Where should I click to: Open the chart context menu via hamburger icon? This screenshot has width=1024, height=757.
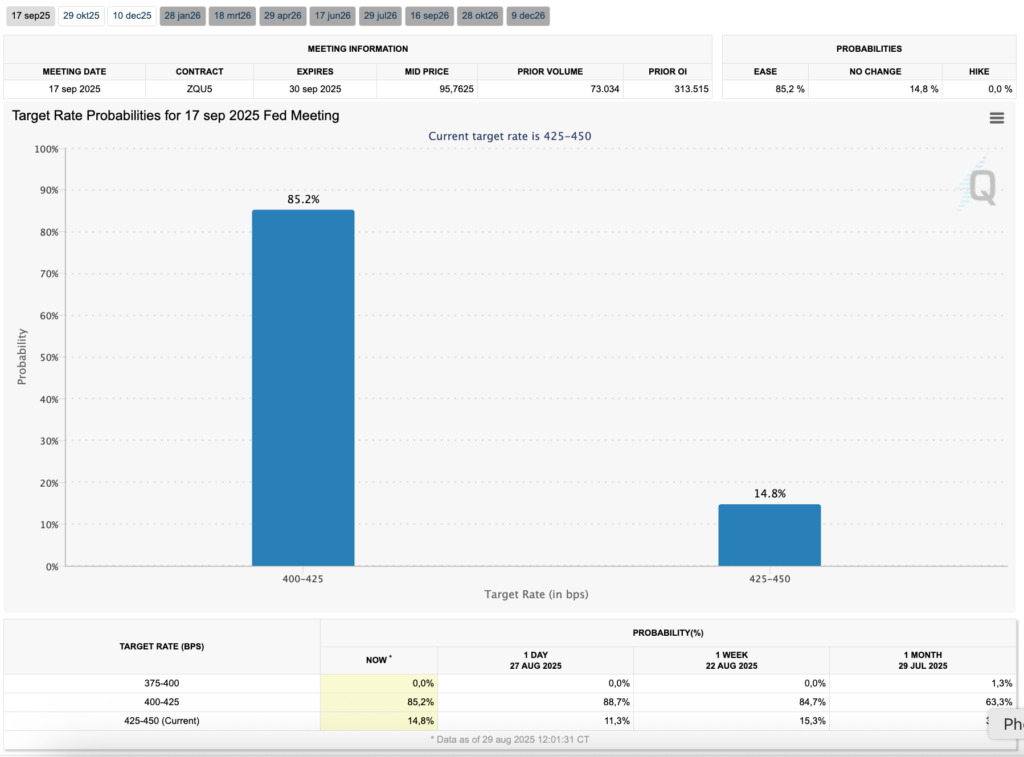[996, 117]
